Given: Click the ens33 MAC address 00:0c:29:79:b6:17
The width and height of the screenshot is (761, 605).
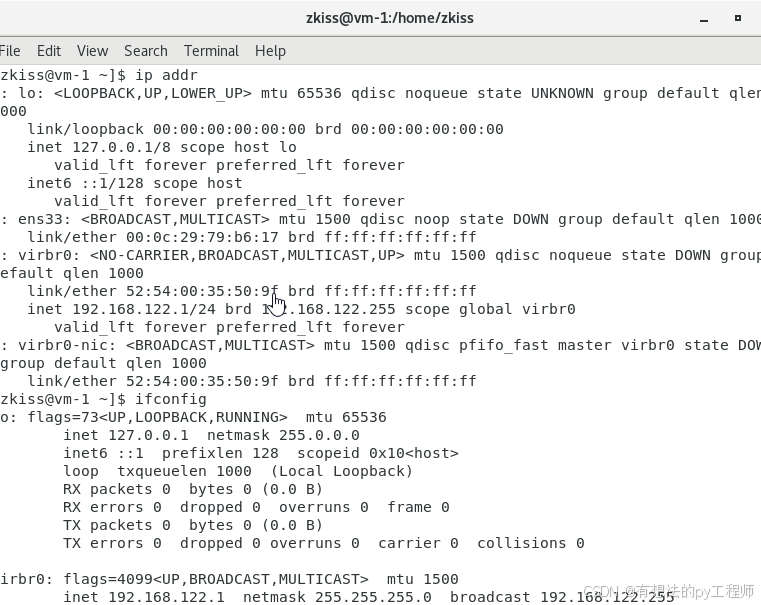Looking at the screenshot, I should pyautogui.click(x=202, y=237).
